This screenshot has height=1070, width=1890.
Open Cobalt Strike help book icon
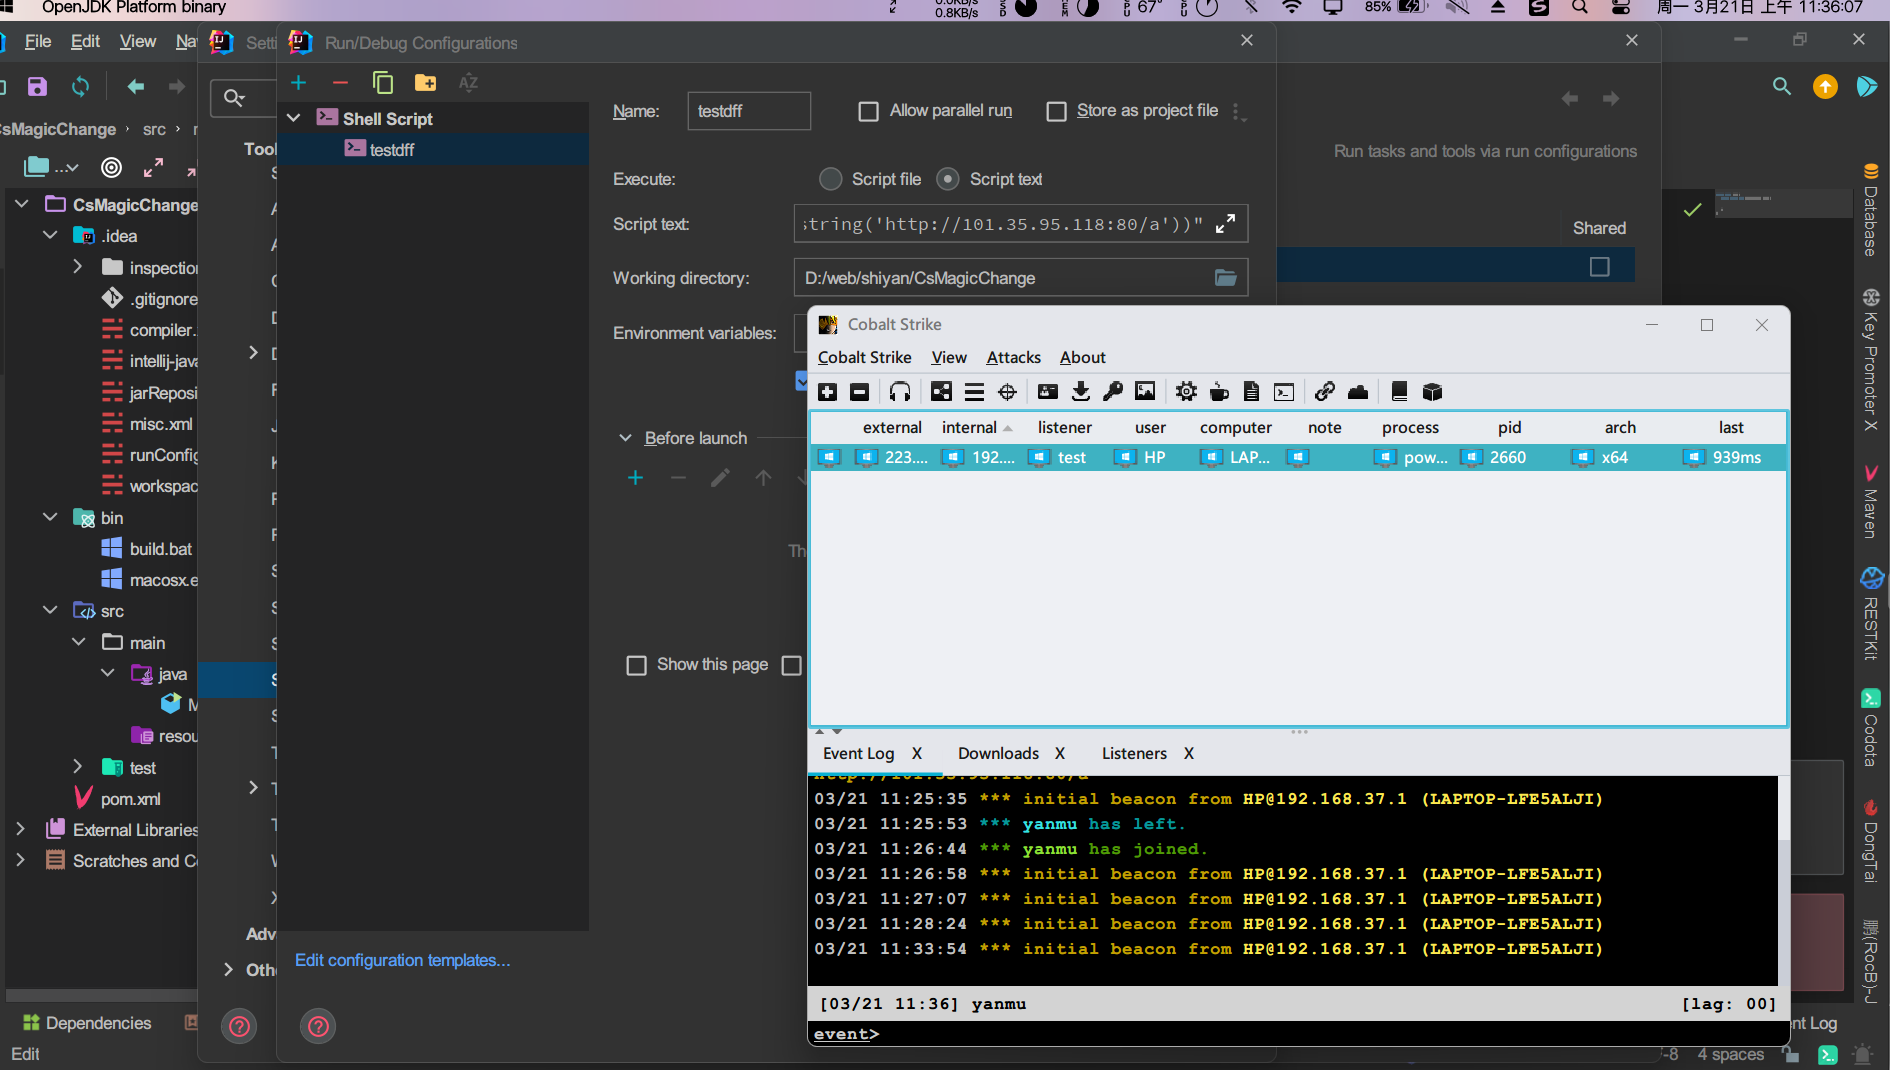[x=1399, y=392]
